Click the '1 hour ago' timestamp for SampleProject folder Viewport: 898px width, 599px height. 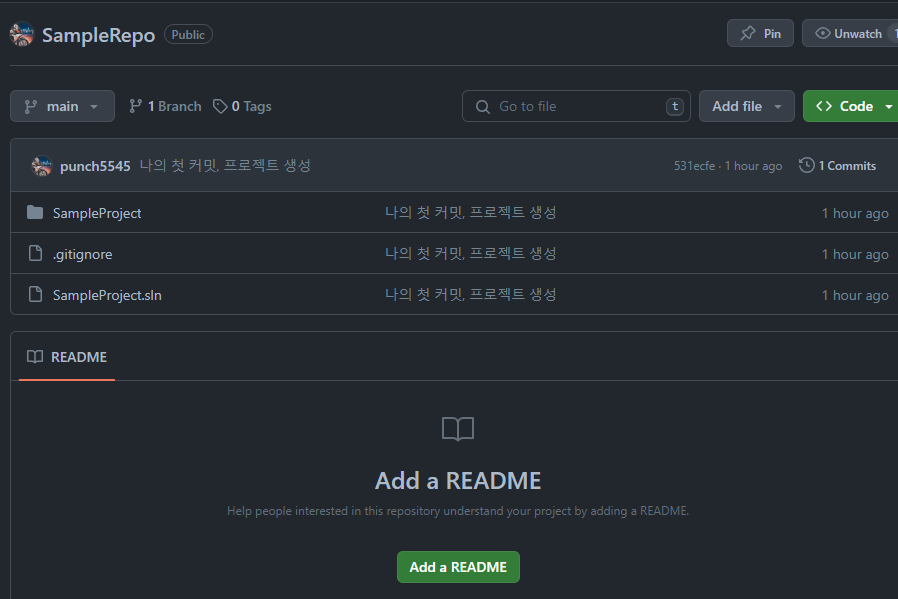click(x=855, y=213)
